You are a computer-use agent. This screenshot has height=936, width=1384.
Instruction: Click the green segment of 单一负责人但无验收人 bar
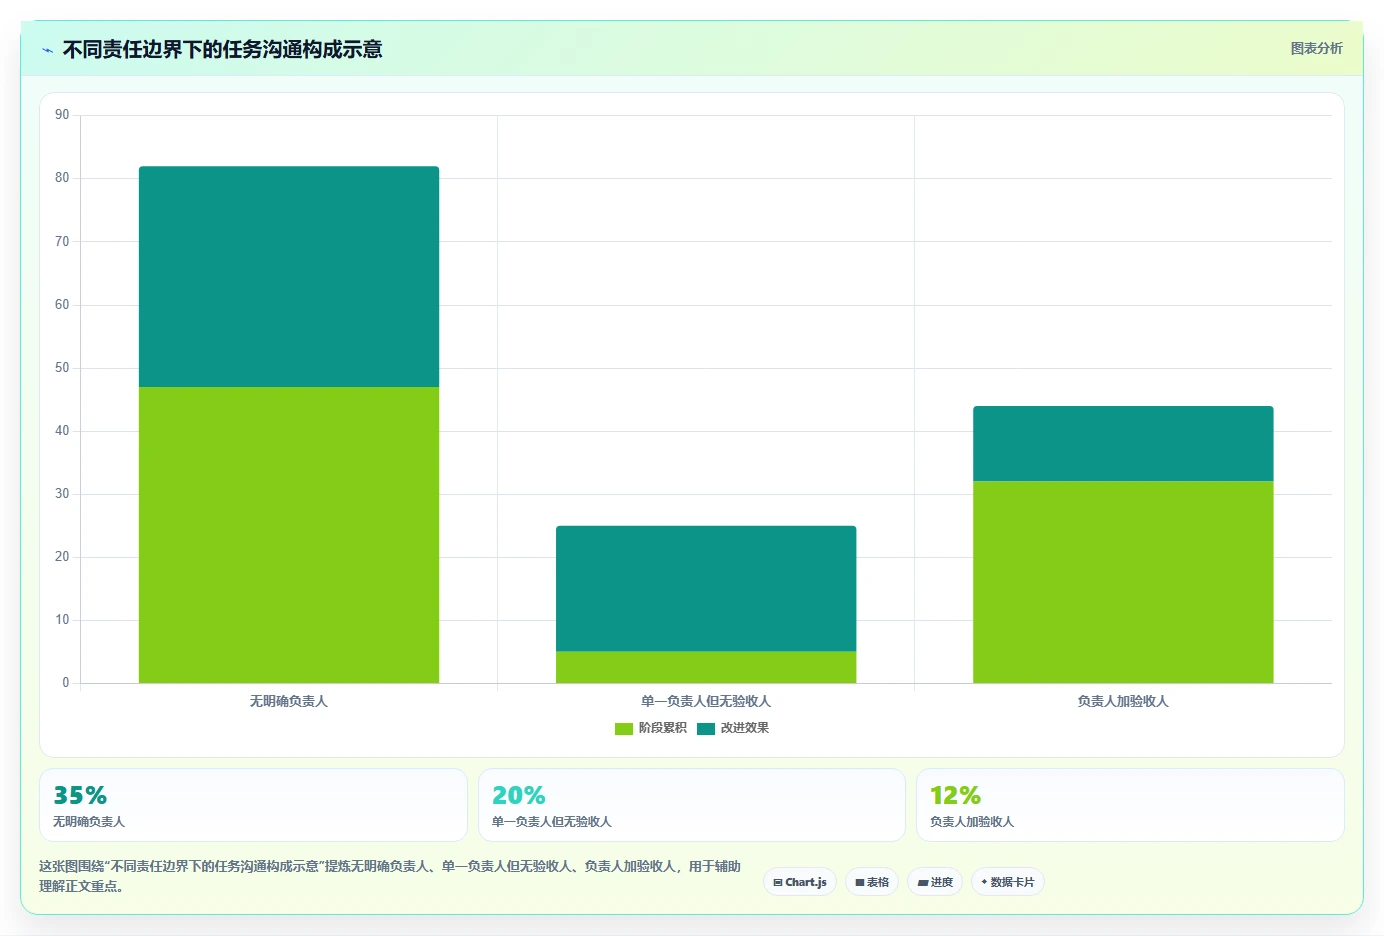tap(706, 667)
